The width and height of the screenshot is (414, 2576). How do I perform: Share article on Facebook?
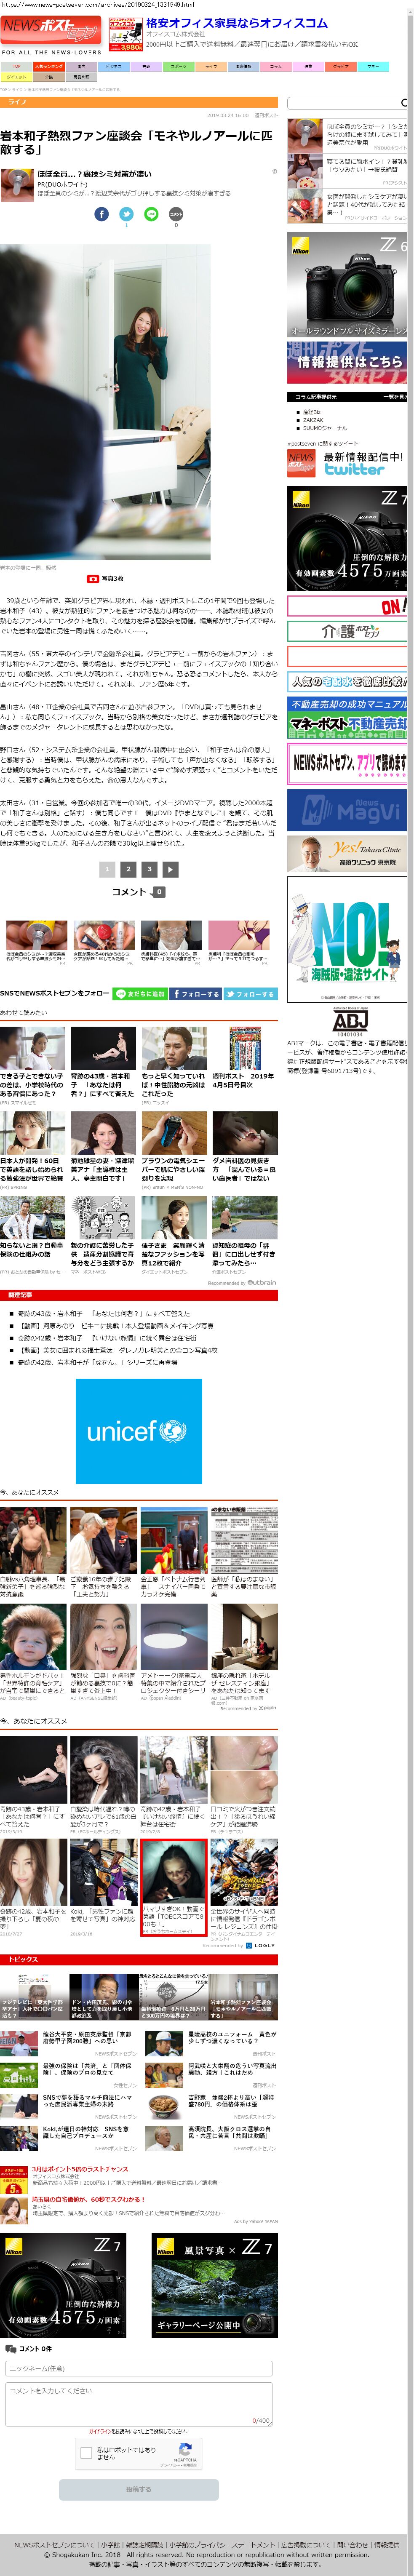click(102, 214)
